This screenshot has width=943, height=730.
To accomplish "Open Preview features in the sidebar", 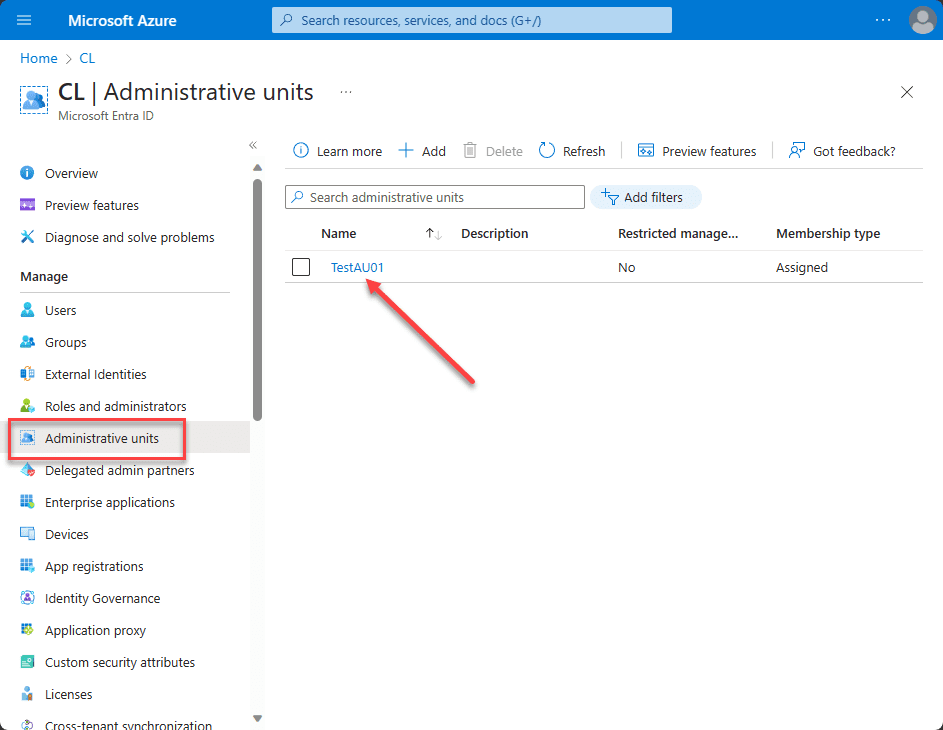I will click(x=91, y=206).
